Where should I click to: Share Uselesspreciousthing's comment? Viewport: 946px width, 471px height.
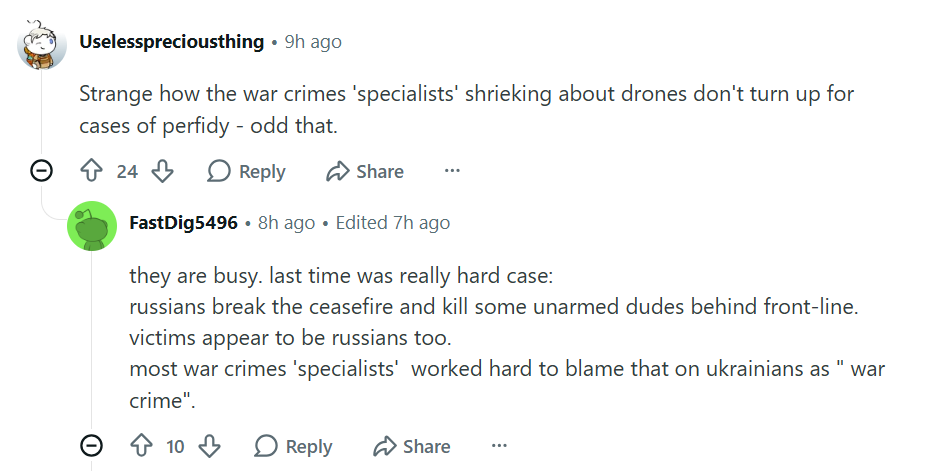[x=365, y=172]
